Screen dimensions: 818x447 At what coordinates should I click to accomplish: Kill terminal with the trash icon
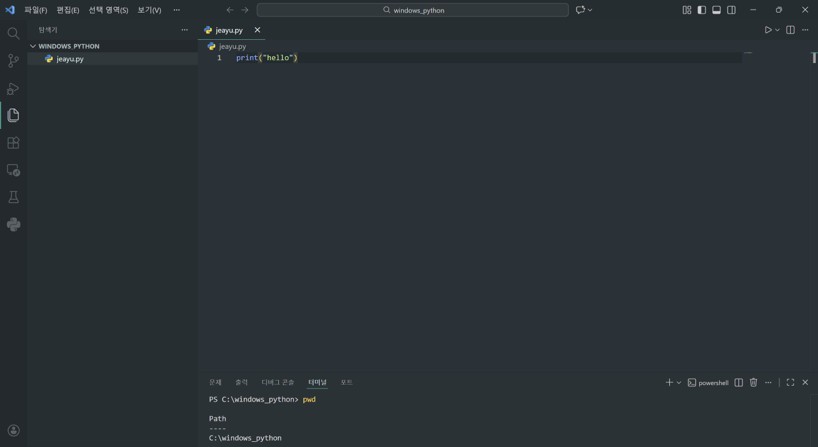point(753,382)
